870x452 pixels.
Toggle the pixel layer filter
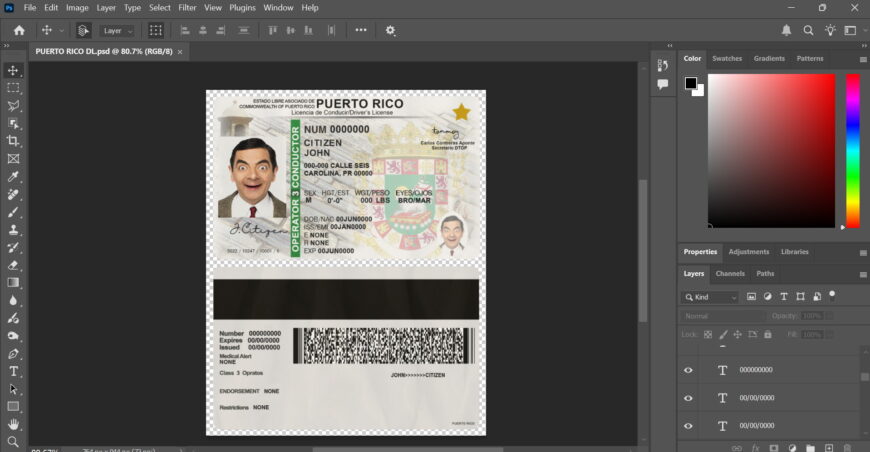pyautogui.click(x=751, y=297)
